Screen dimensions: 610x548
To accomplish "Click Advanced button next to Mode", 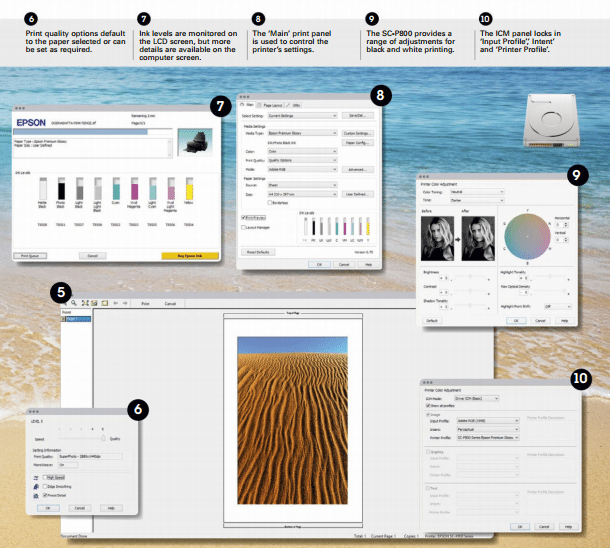I will [358, 170].
